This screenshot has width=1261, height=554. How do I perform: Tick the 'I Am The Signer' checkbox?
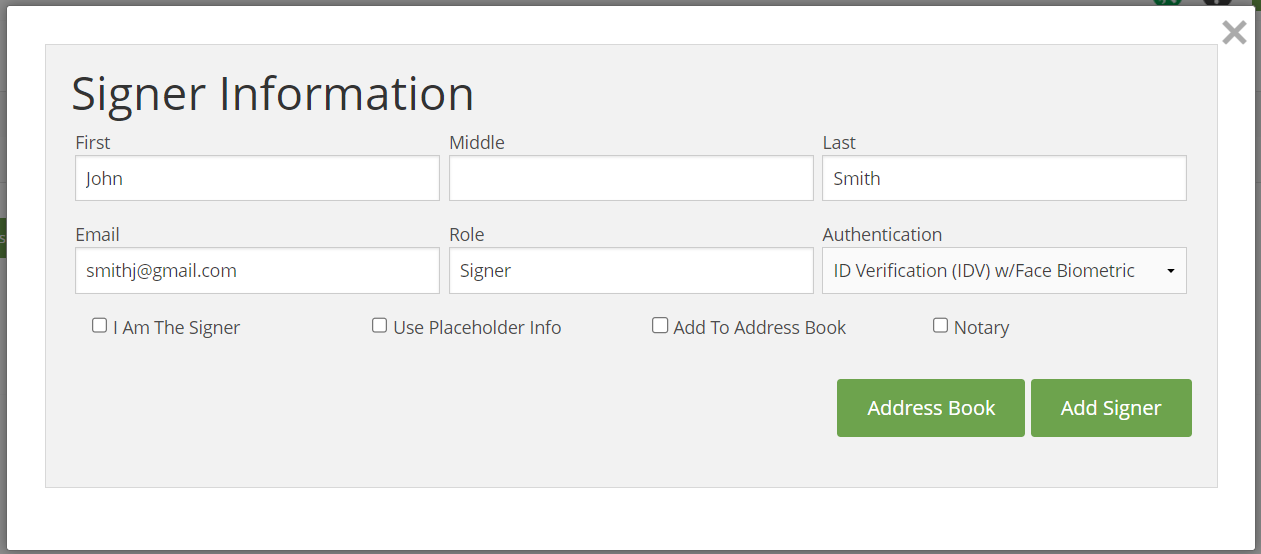(99, 326)
